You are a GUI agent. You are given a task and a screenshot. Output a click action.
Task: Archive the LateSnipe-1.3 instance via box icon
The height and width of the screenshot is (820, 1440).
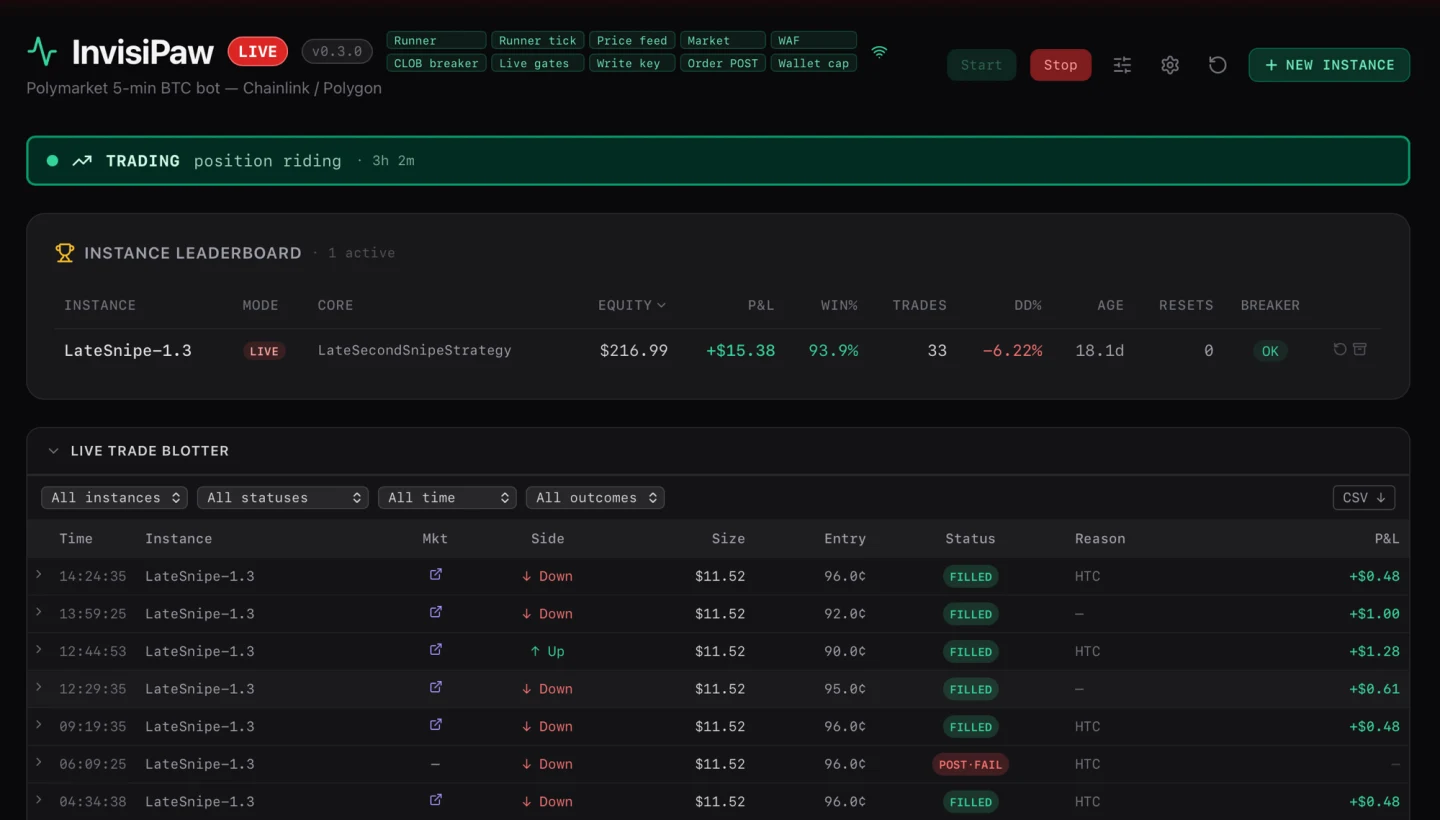[x=1359, y=349]
